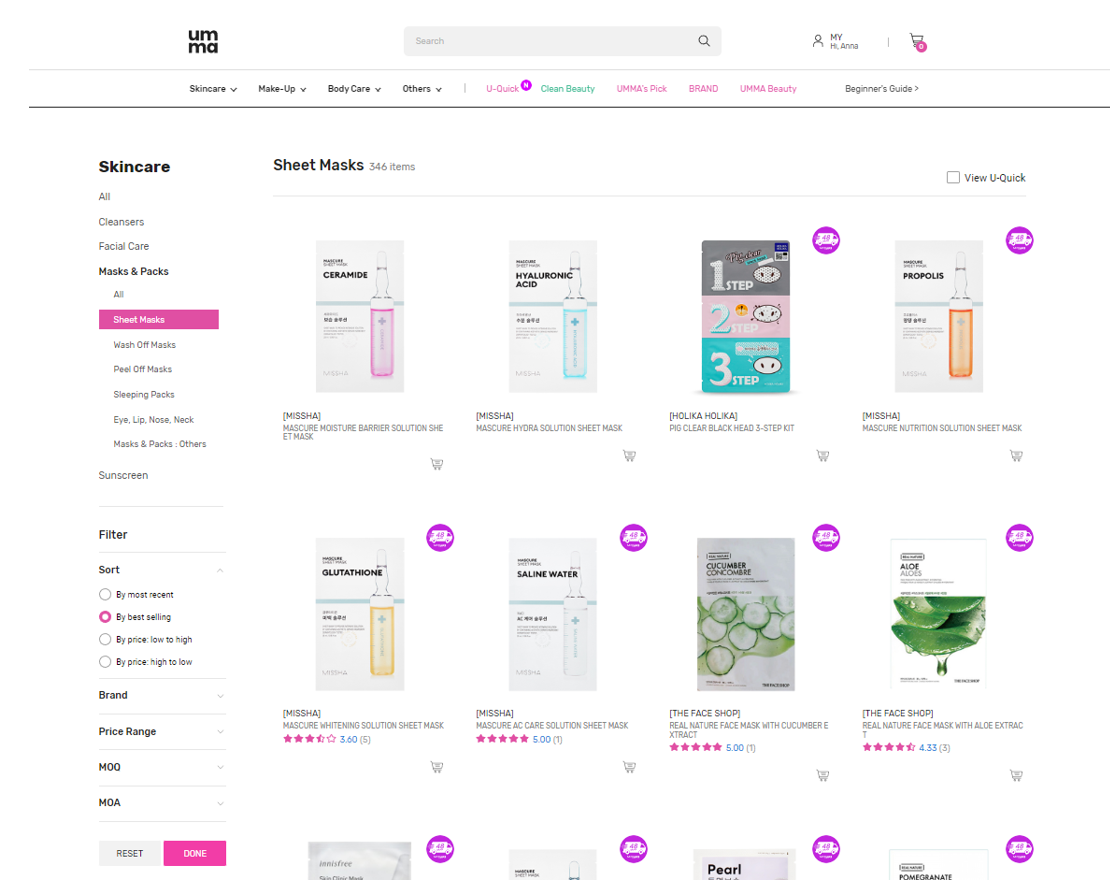Select sort By price: high to low
The height and width of the screenshot is (882, 1110).
pyautogui.click(x=105, y=662)
